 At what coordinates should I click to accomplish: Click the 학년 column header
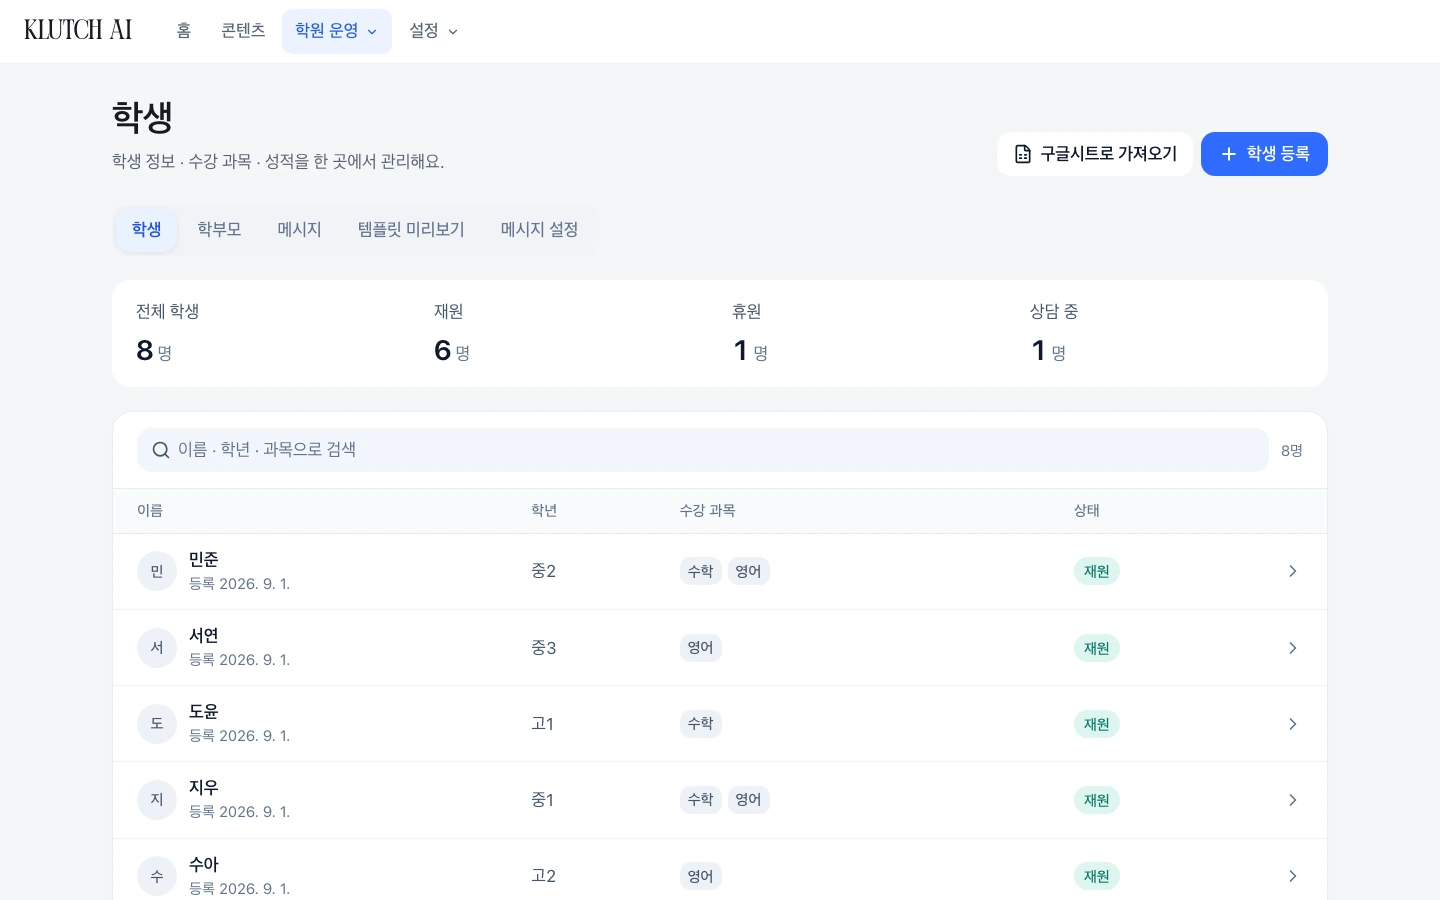(544, 511)
